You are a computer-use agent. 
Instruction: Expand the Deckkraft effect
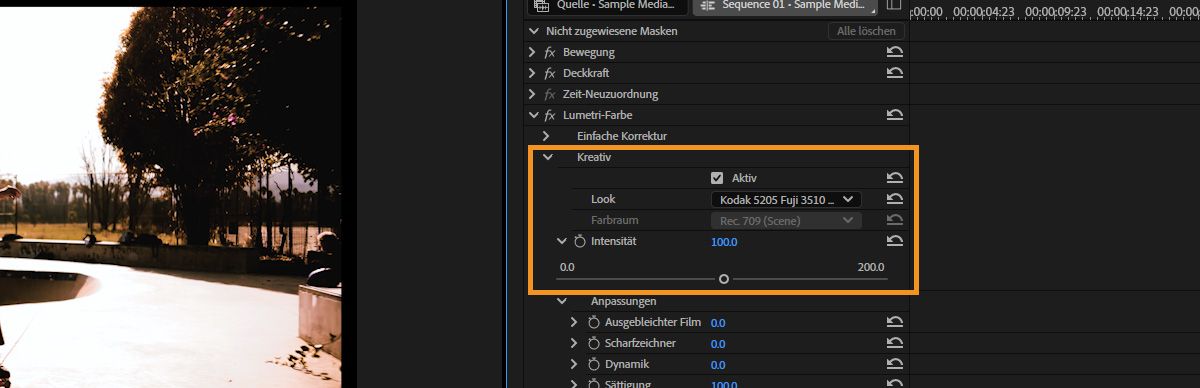tap(532, 73)
